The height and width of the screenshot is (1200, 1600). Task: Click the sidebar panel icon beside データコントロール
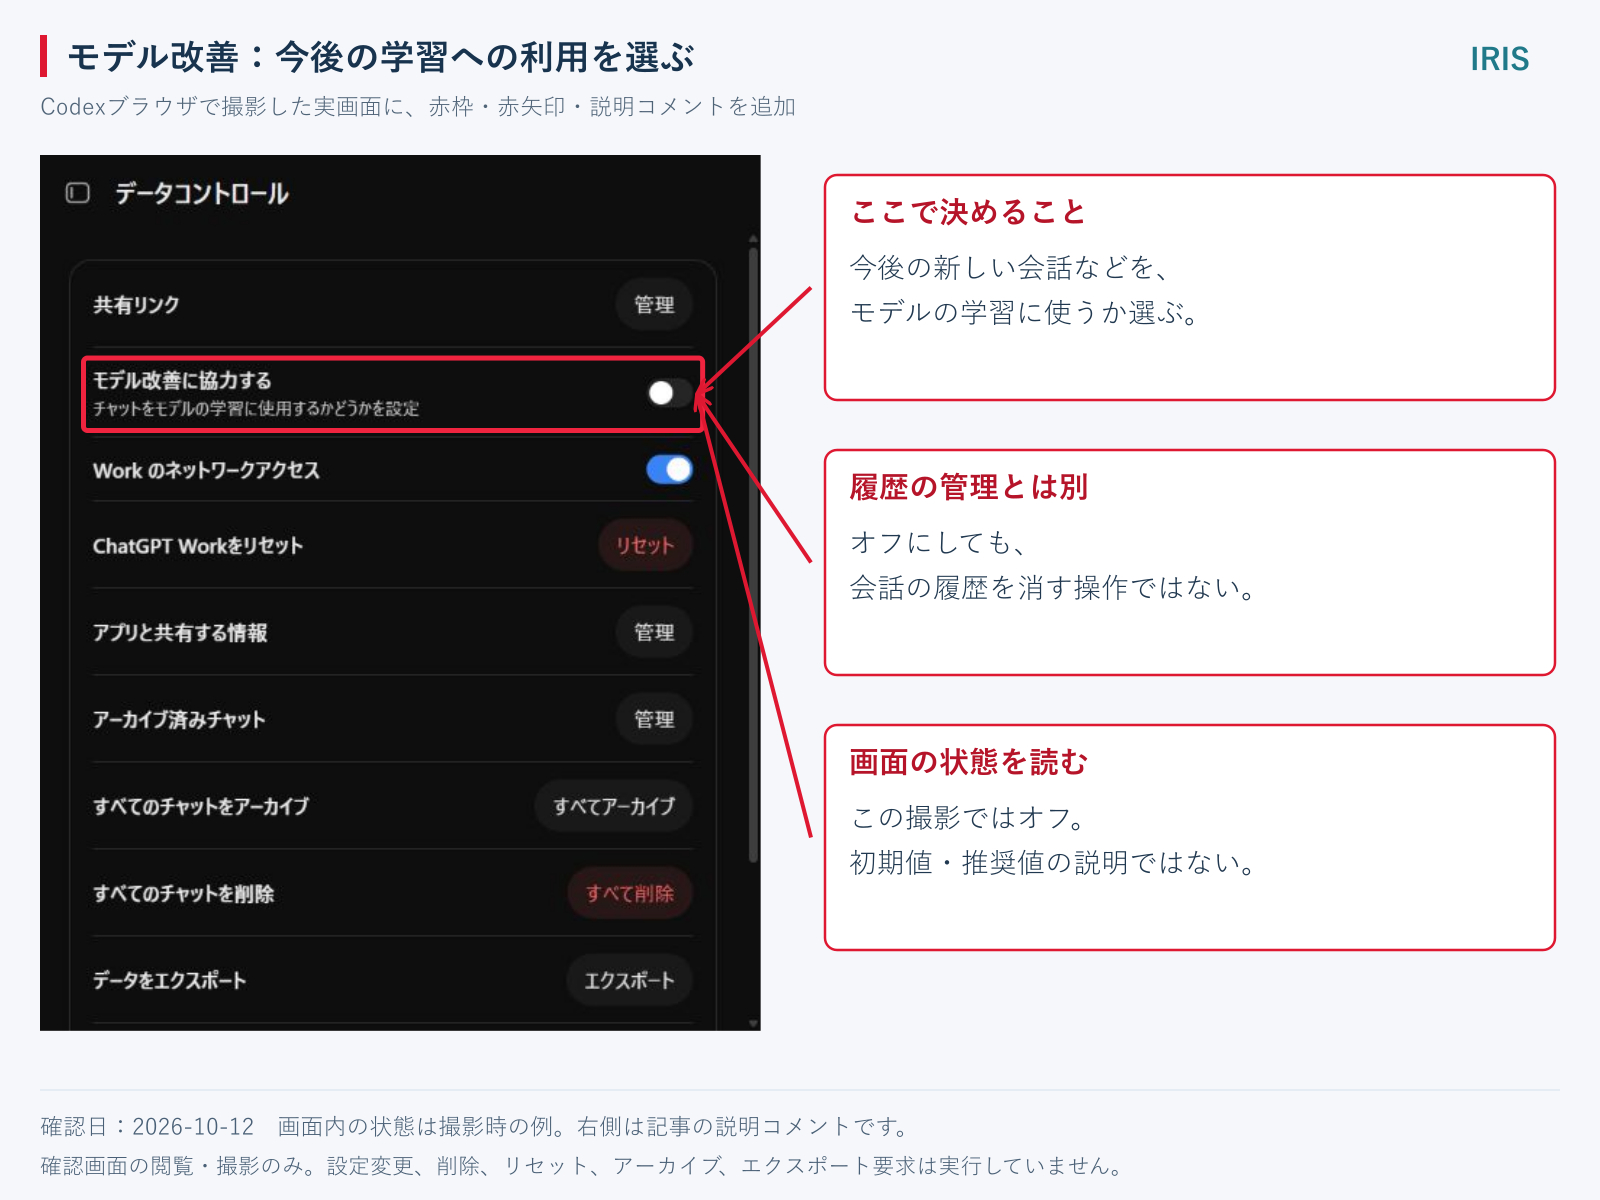[78, 193]
